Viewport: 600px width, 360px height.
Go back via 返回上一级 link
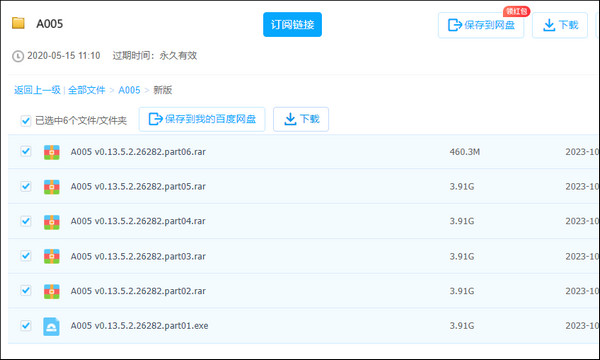(x=37, y=90)
